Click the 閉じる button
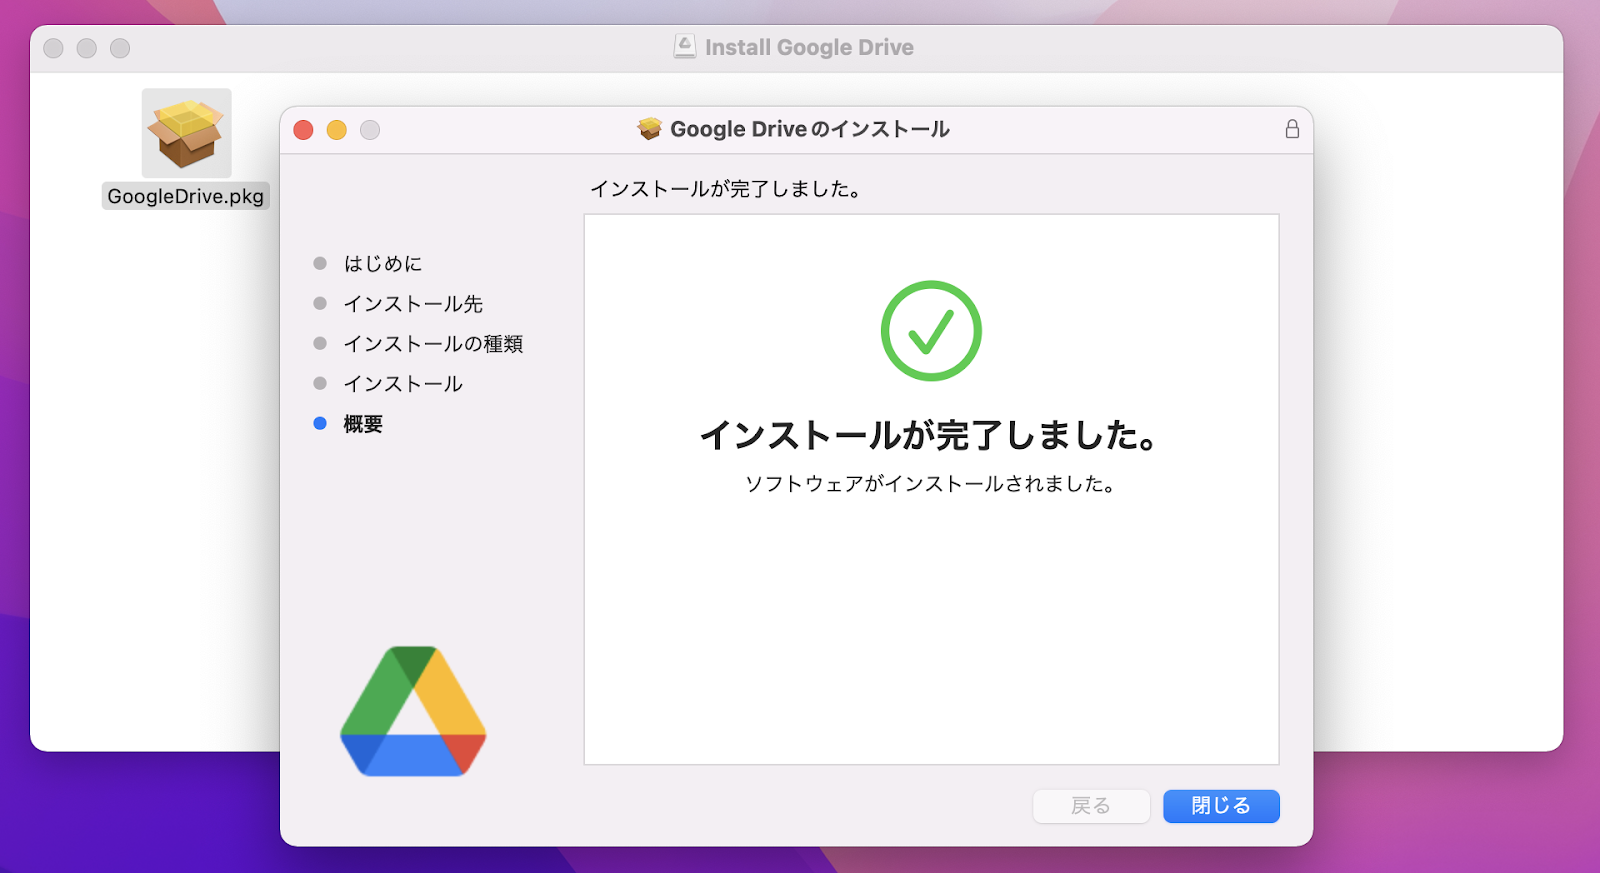The image size is (1600, 873). [x=1221, y=806]
